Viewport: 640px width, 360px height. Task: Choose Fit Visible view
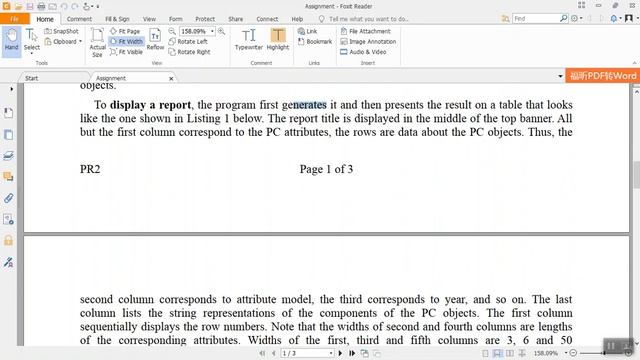[x=126, y=52]
